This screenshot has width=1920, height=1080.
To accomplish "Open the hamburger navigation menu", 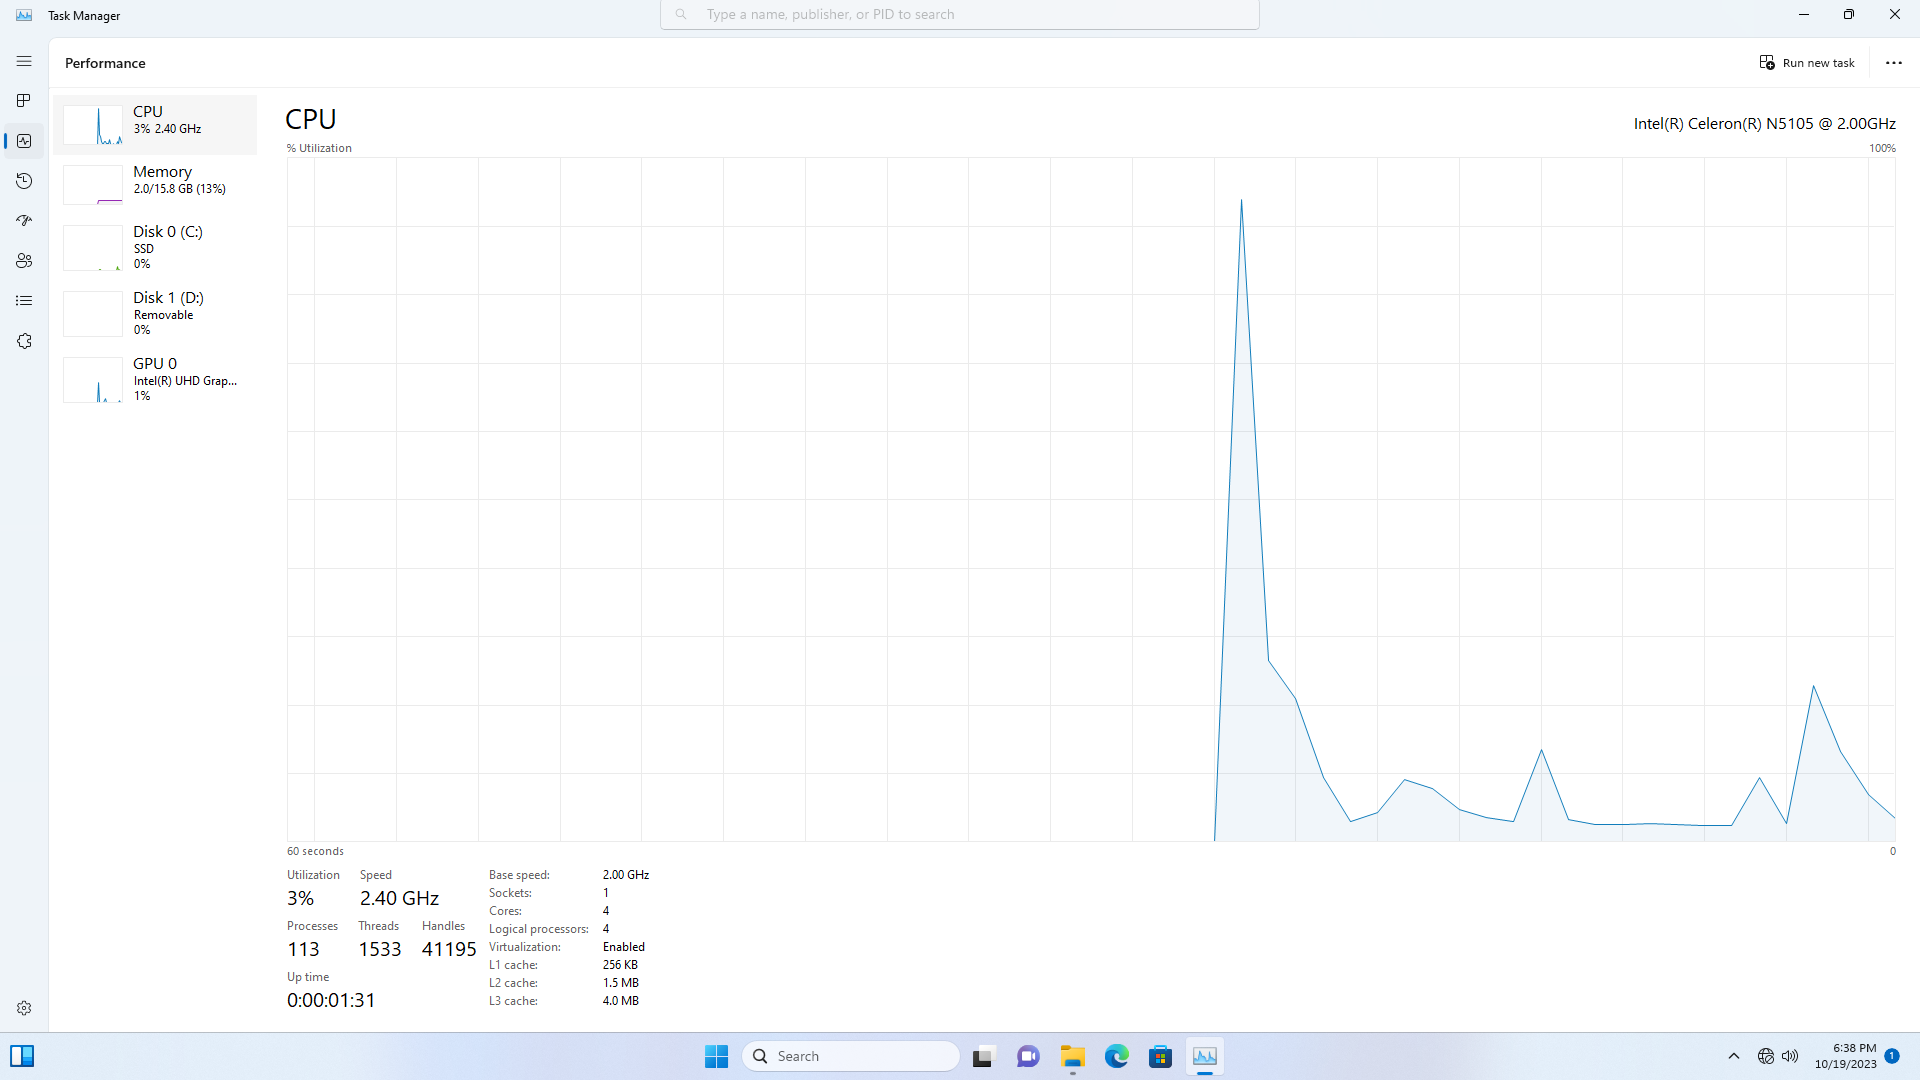I will (x=24, y=62).
